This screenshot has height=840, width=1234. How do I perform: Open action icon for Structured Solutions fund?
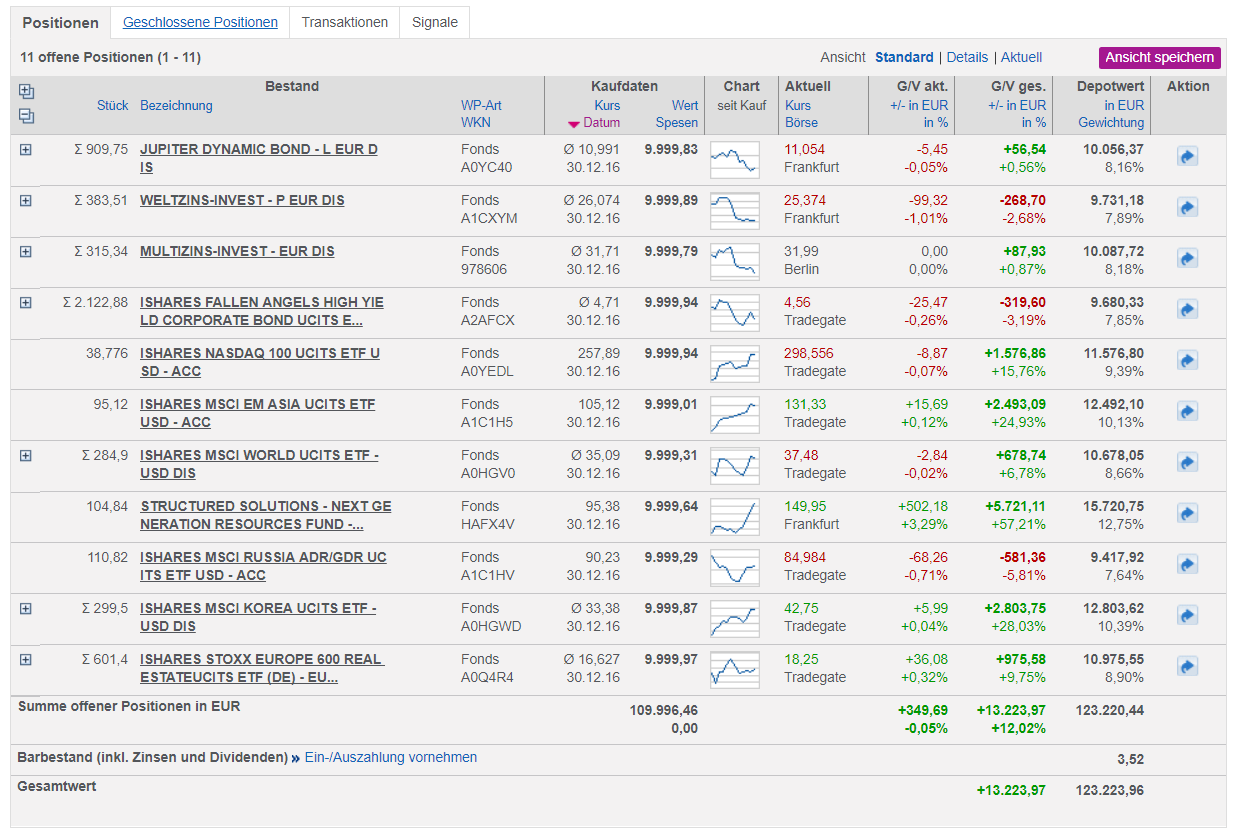[1187, 514]
